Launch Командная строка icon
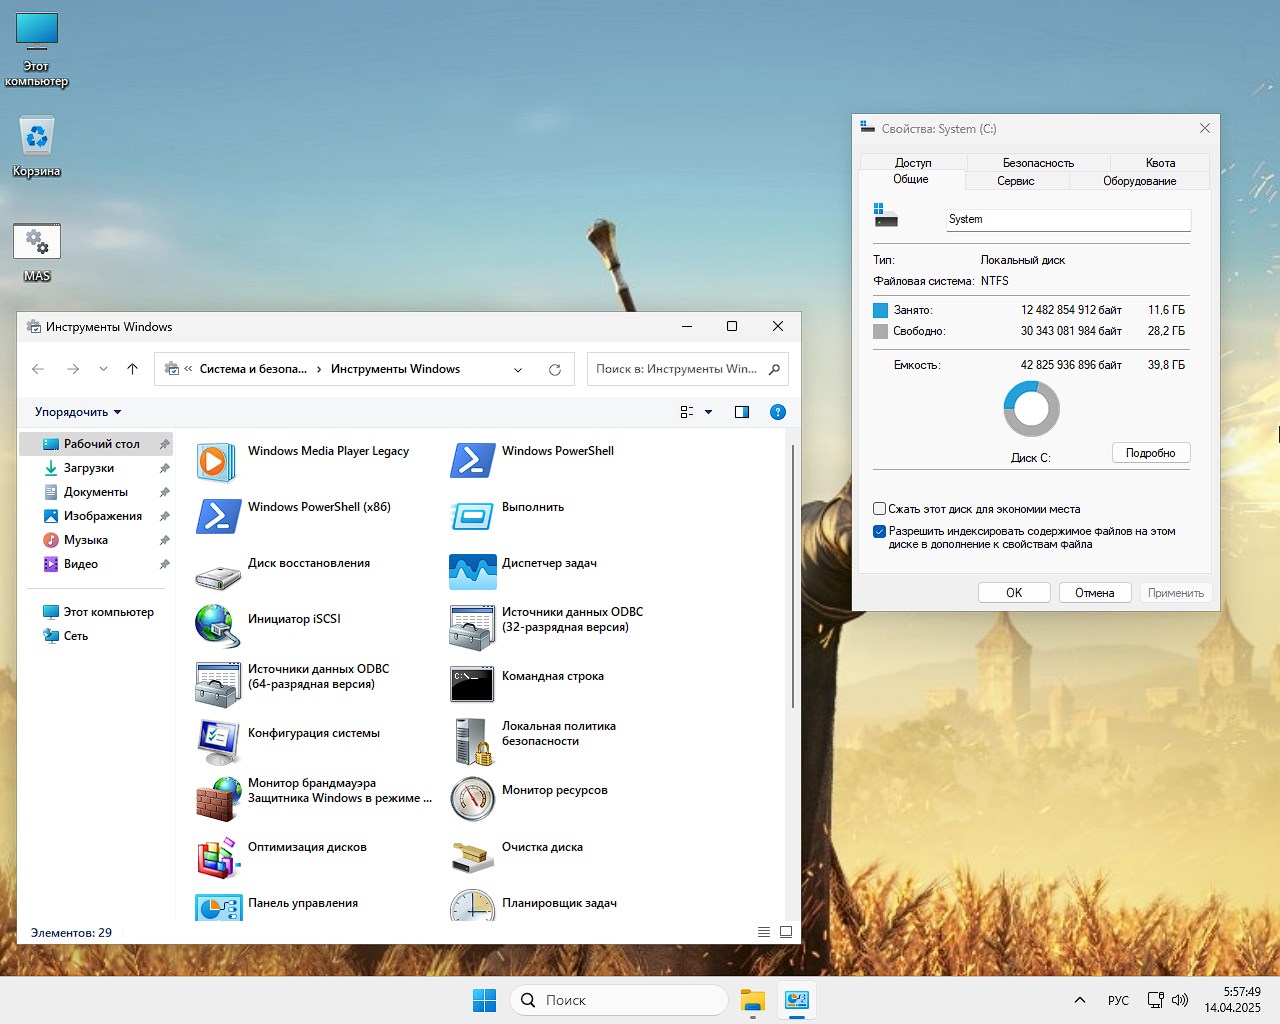Screen dimensions: 1280x1024 [x=472, y=685]
